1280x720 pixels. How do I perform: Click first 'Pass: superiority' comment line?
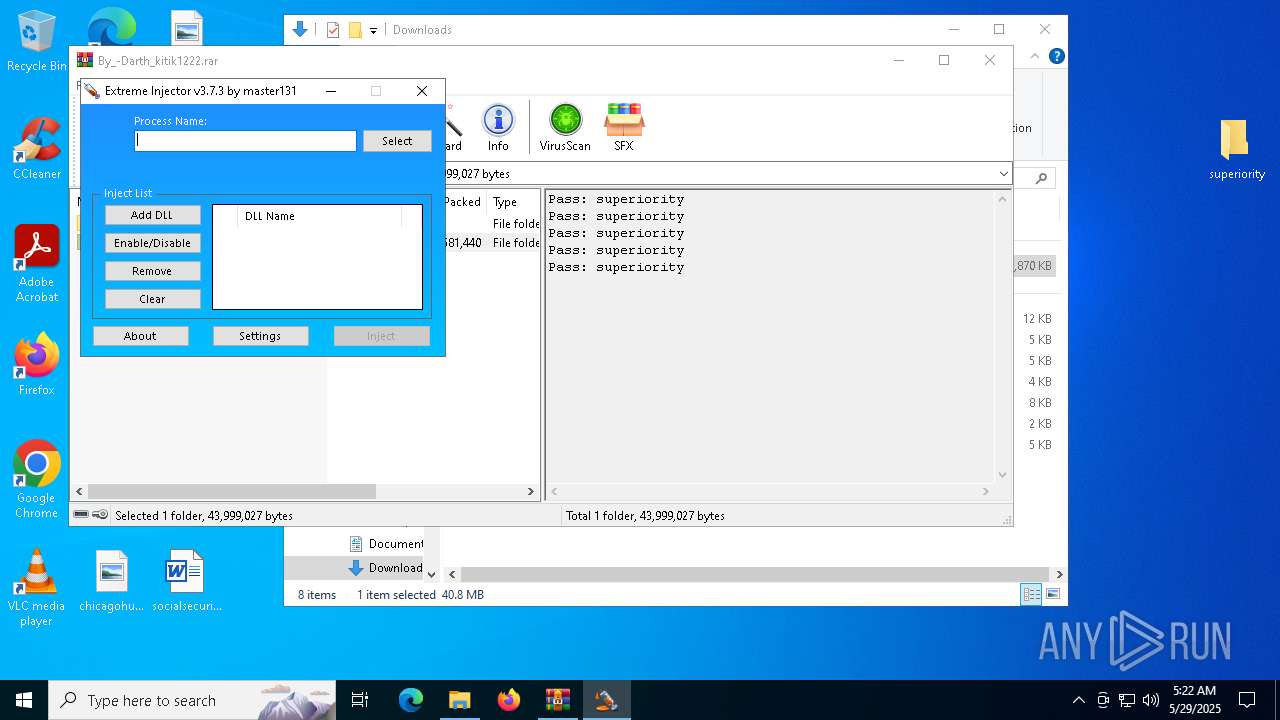[x=616, y=199]
